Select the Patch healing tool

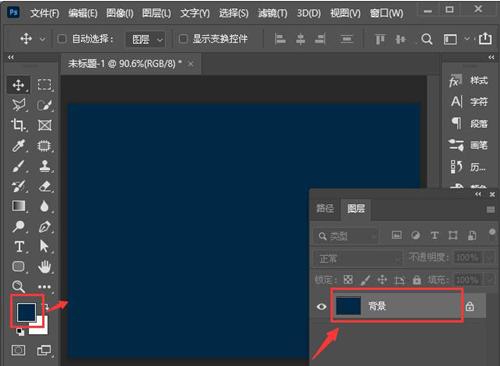[x=44, y=146]
